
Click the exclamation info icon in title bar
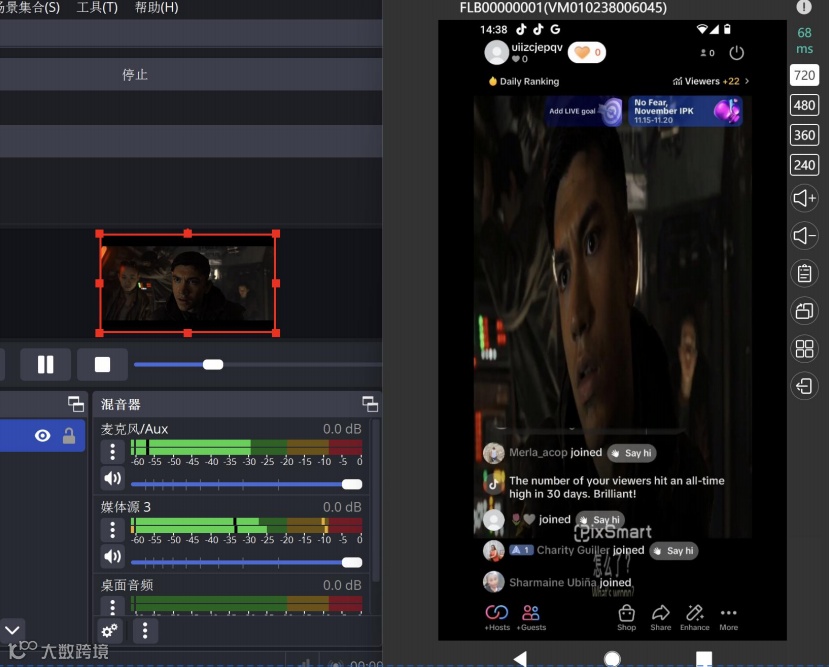coord(804,7)
